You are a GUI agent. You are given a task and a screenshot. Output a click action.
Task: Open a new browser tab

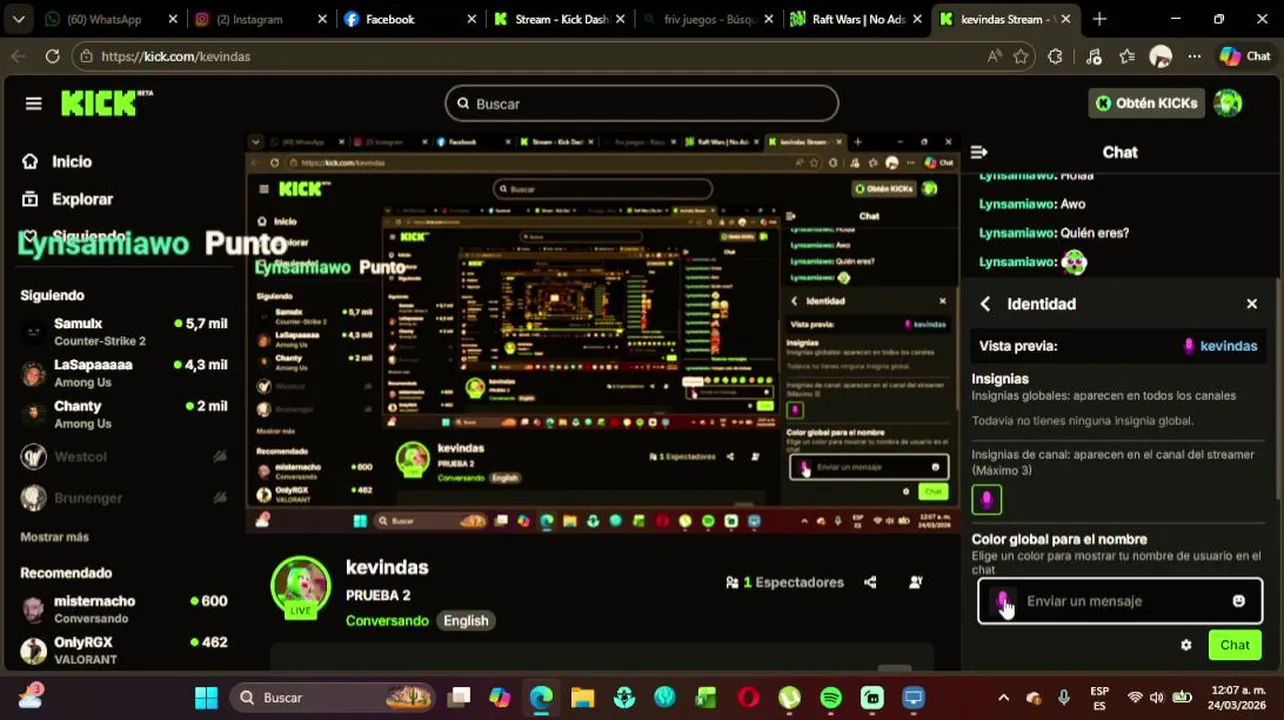coord(1099,19)
